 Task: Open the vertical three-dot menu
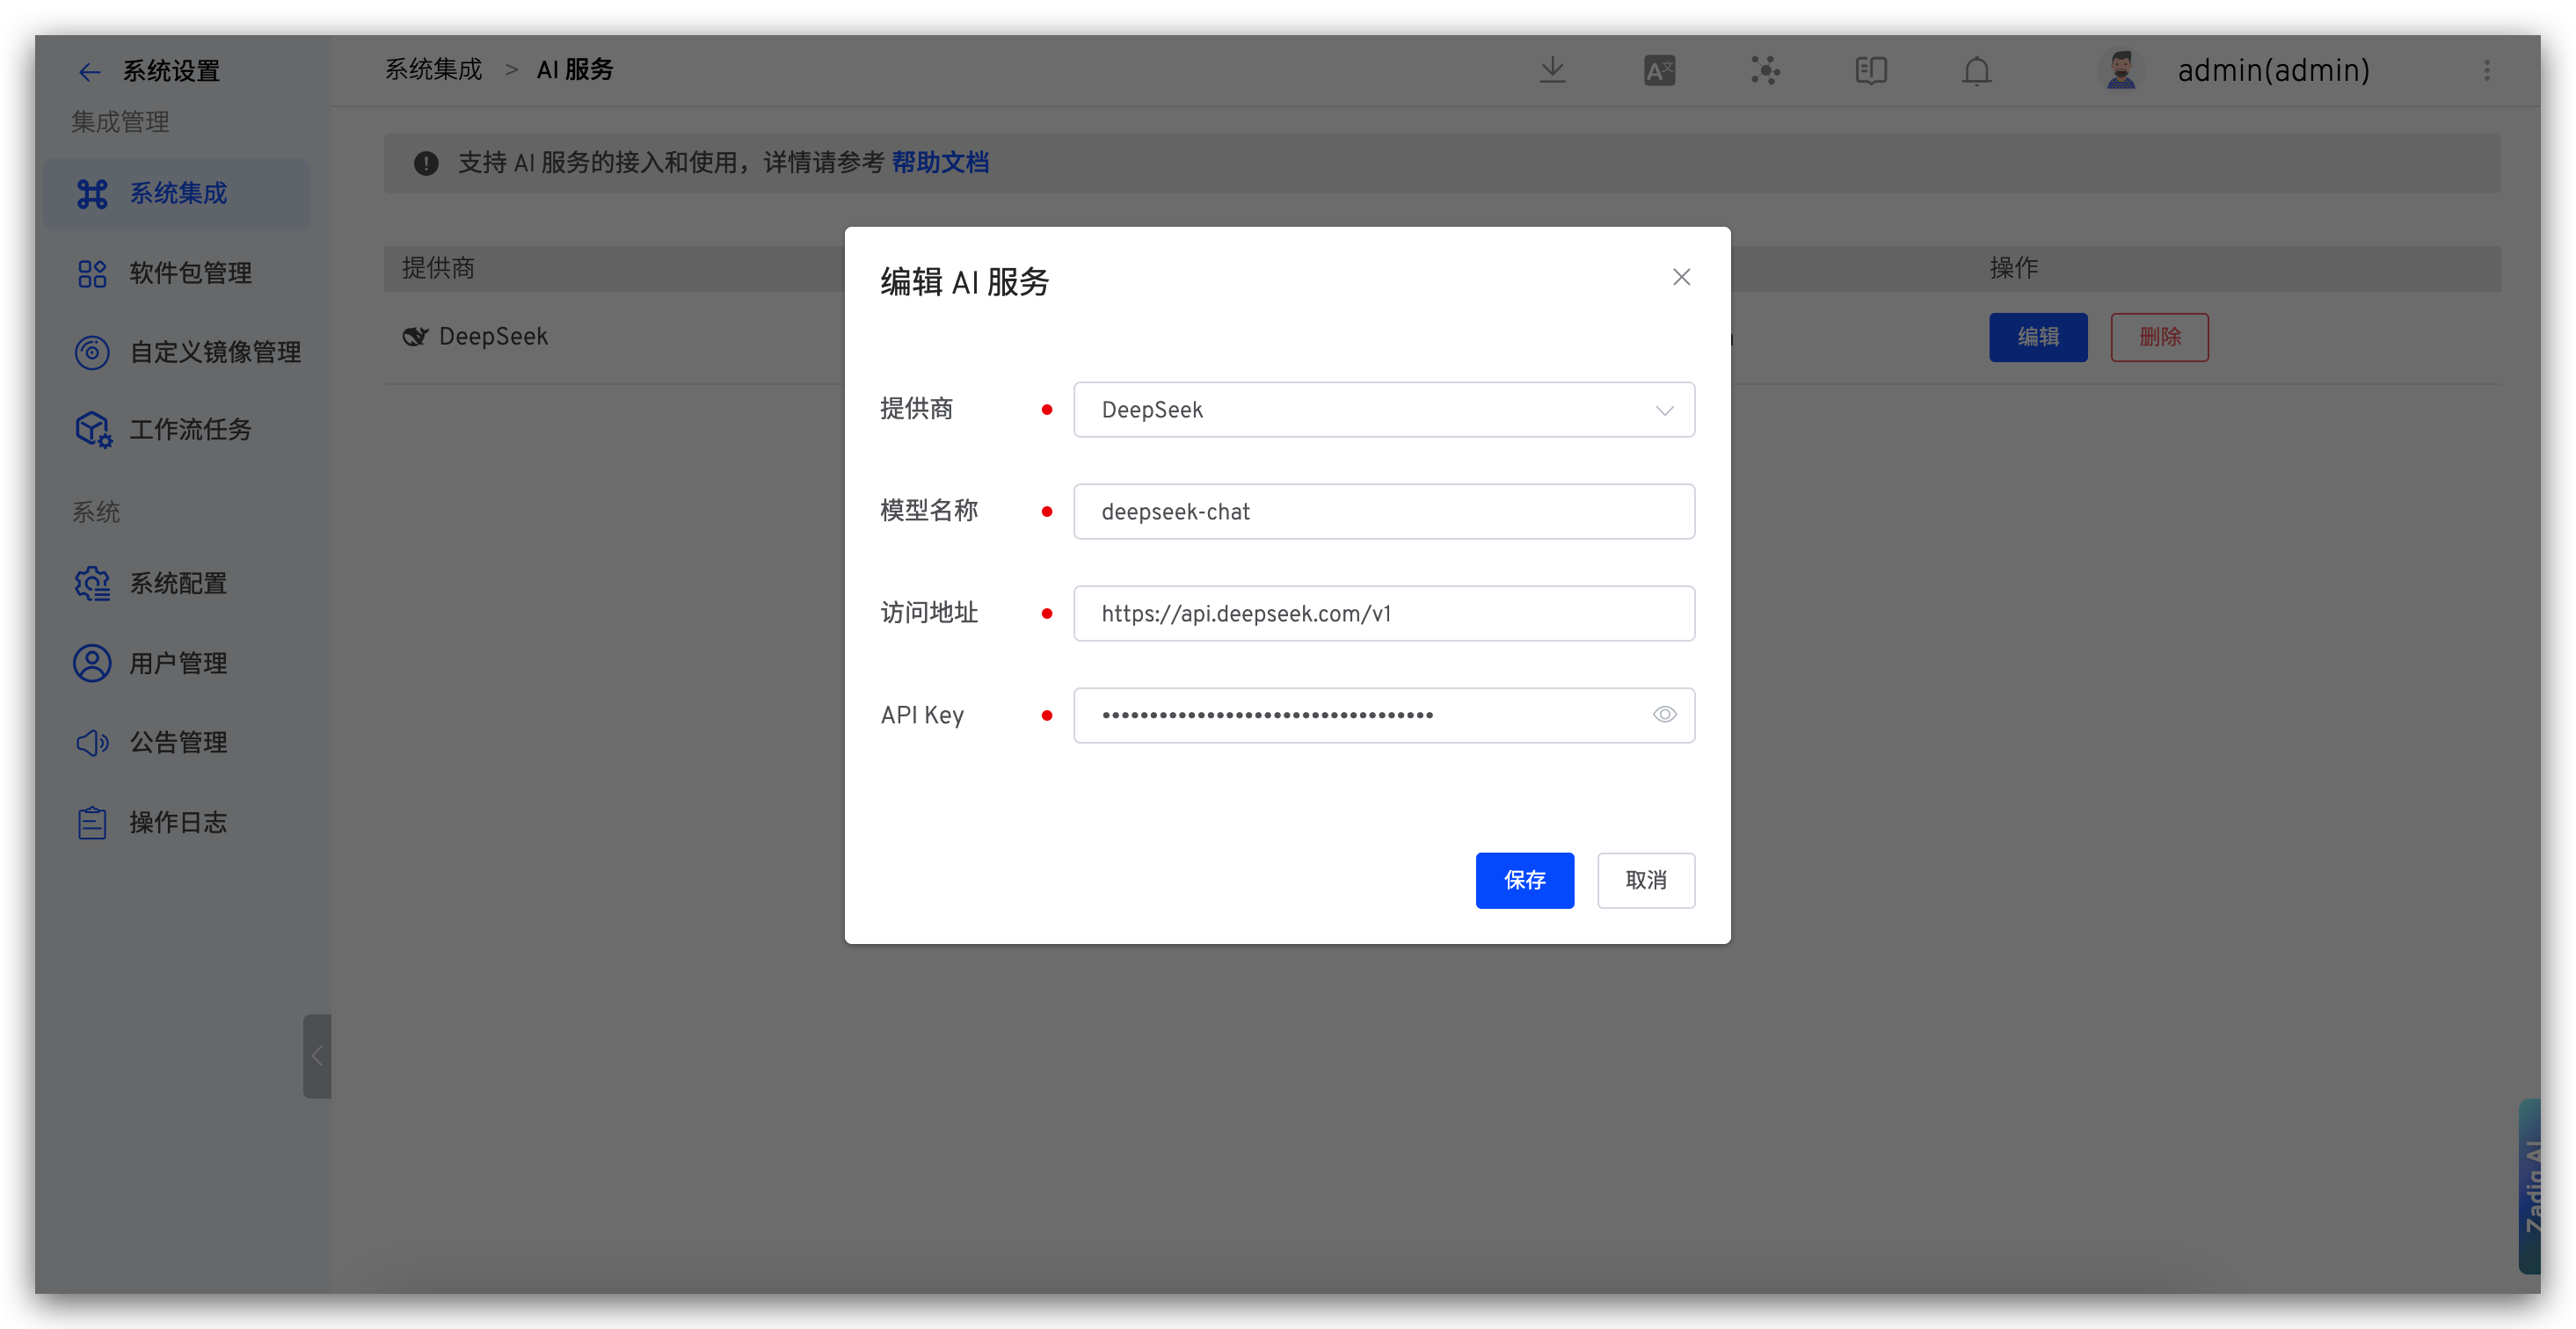point(2486,70)
